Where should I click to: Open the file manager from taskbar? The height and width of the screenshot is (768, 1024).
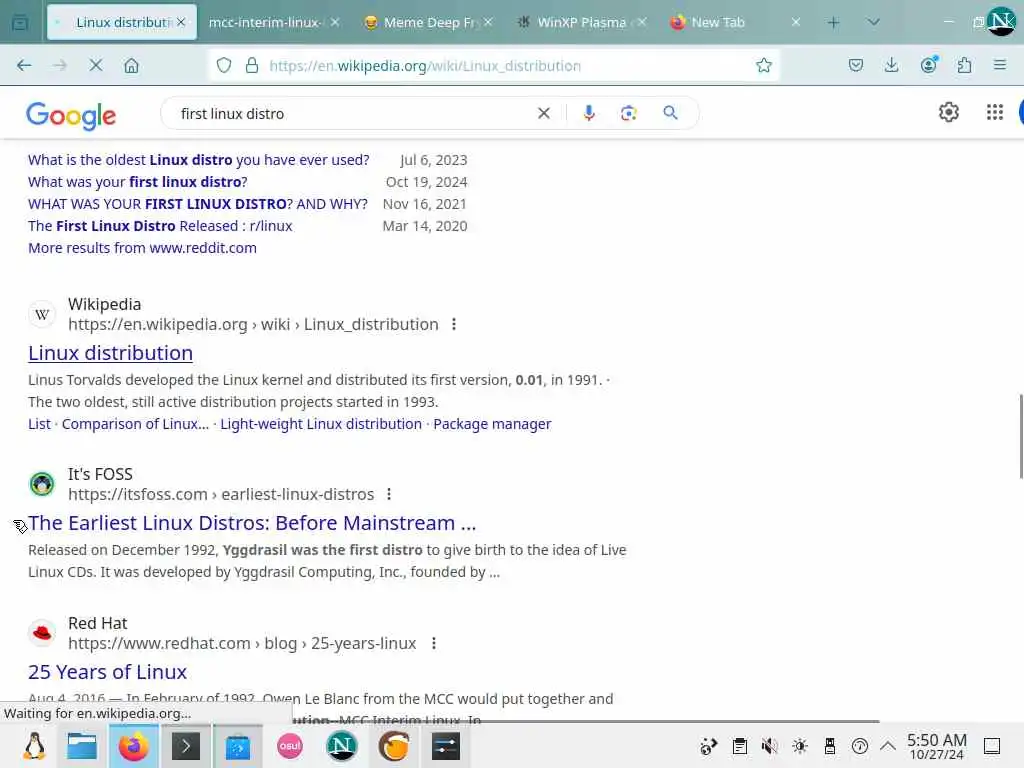(82, 746)
